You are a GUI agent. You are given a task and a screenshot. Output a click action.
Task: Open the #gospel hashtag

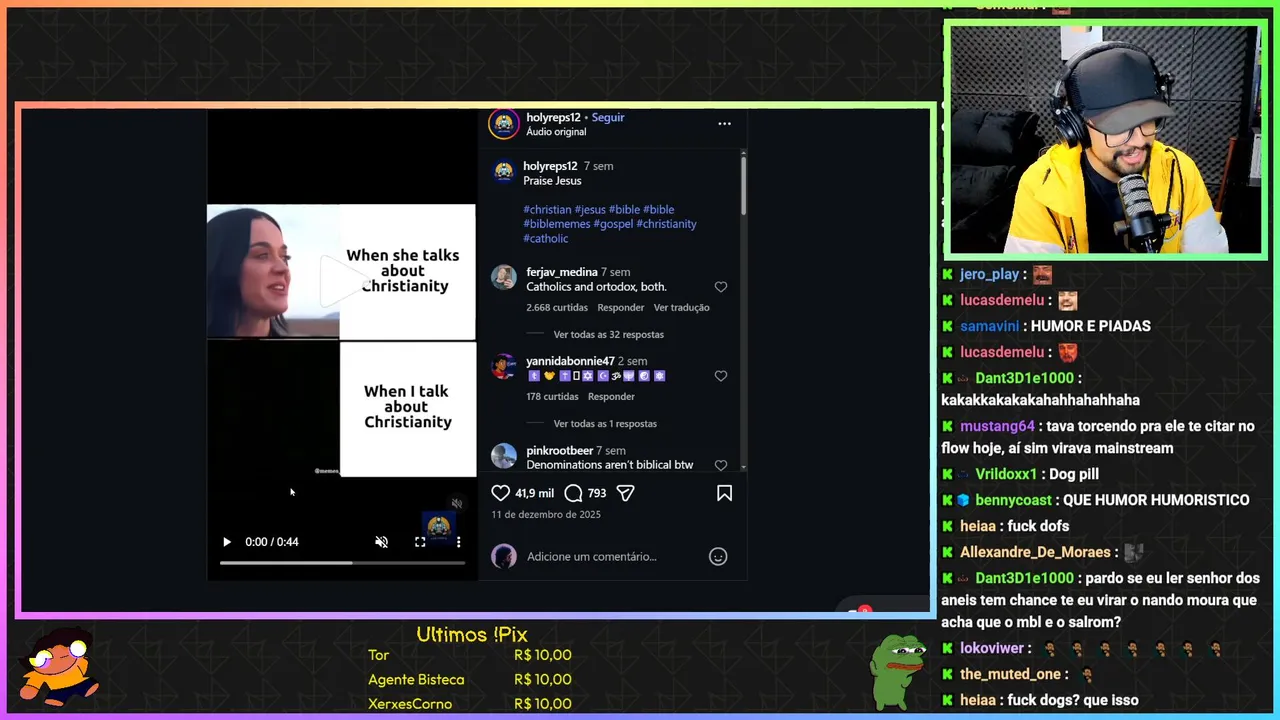613,224
